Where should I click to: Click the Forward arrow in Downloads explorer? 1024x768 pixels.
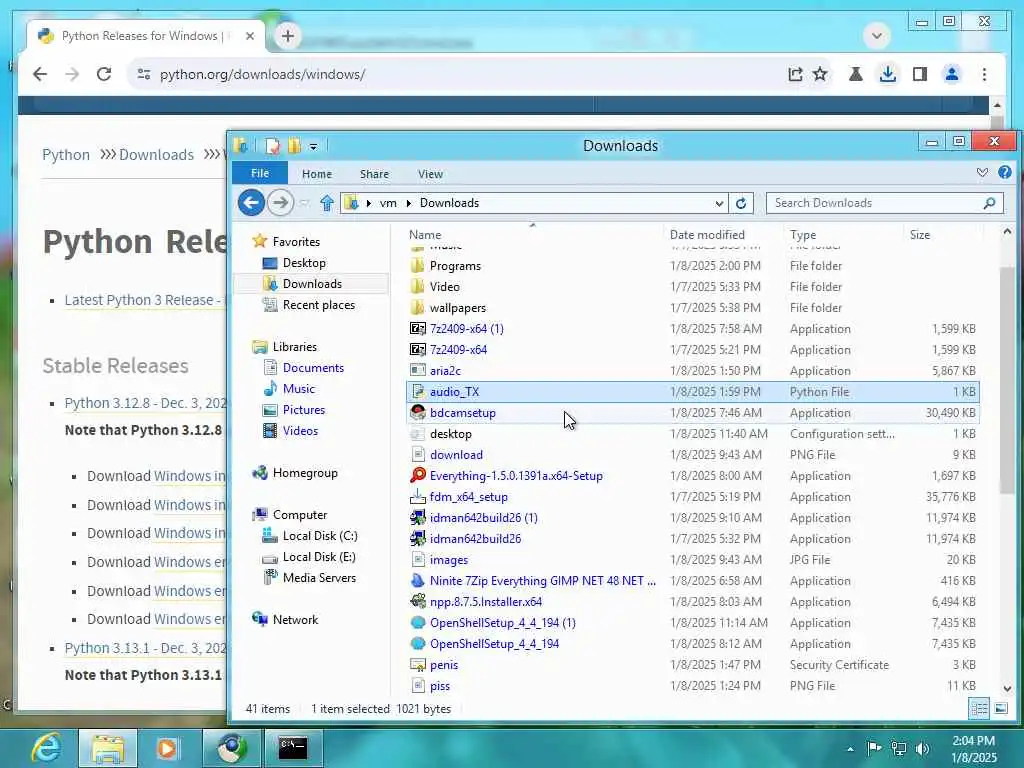tap(281, 203)
